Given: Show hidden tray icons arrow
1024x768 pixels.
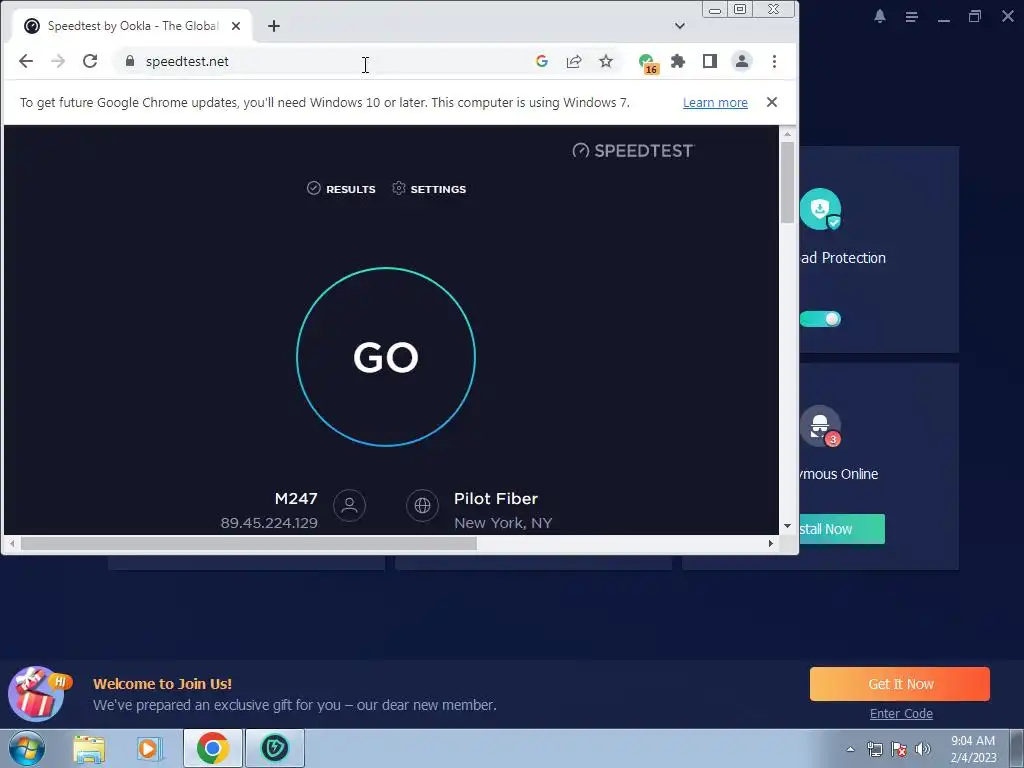Looking at the screenshot, I should click(850, 749).
